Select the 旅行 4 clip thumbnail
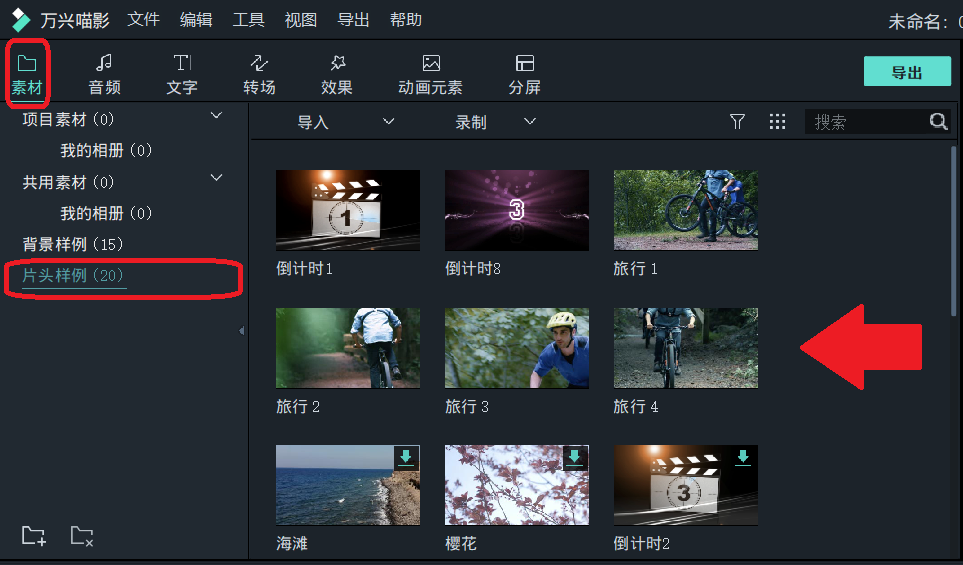963x565 pixels. coord(685,348)
